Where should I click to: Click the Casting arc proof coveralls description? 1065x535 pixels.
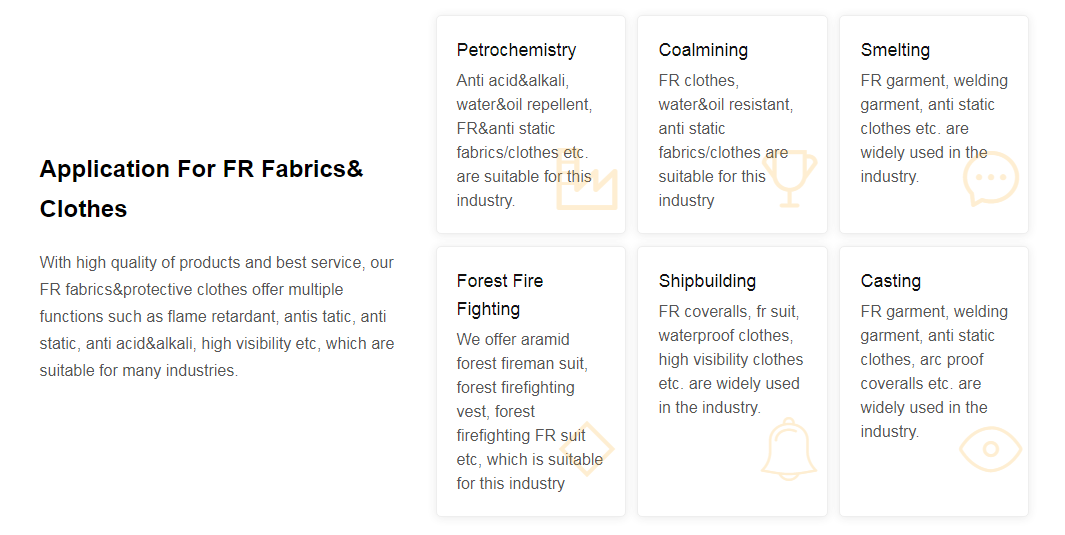[934, 371]
